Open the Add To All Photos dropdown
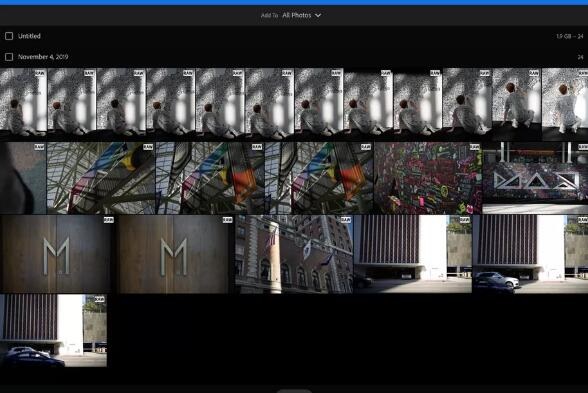The width and height of the screenshot is (588, 393). (291, 15)
